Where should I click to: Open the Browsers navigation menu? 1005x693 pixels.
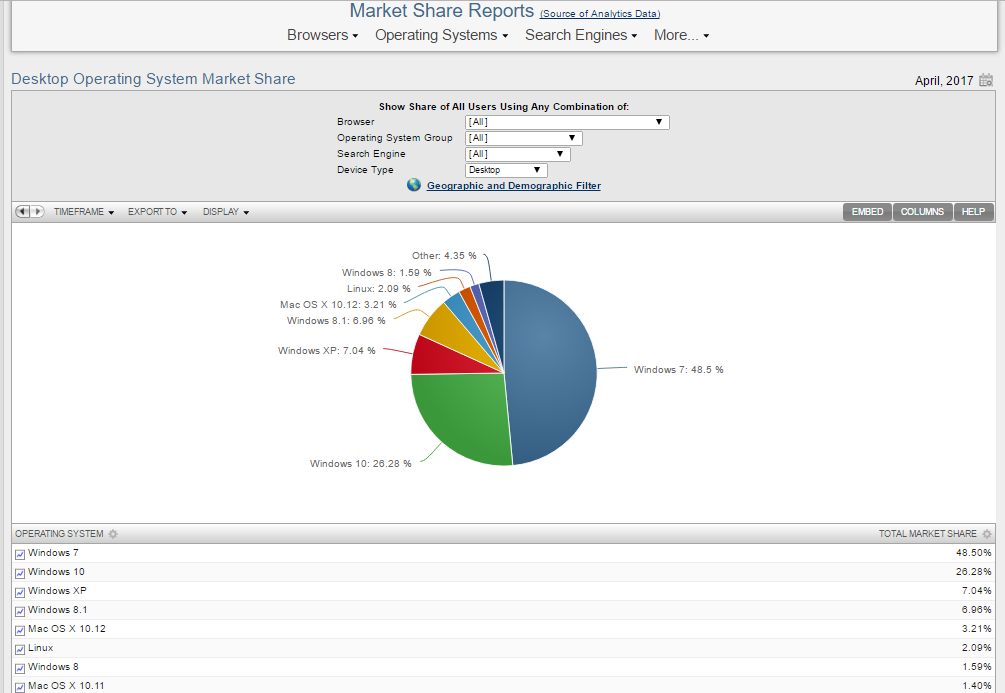click(x=322, y=35)
